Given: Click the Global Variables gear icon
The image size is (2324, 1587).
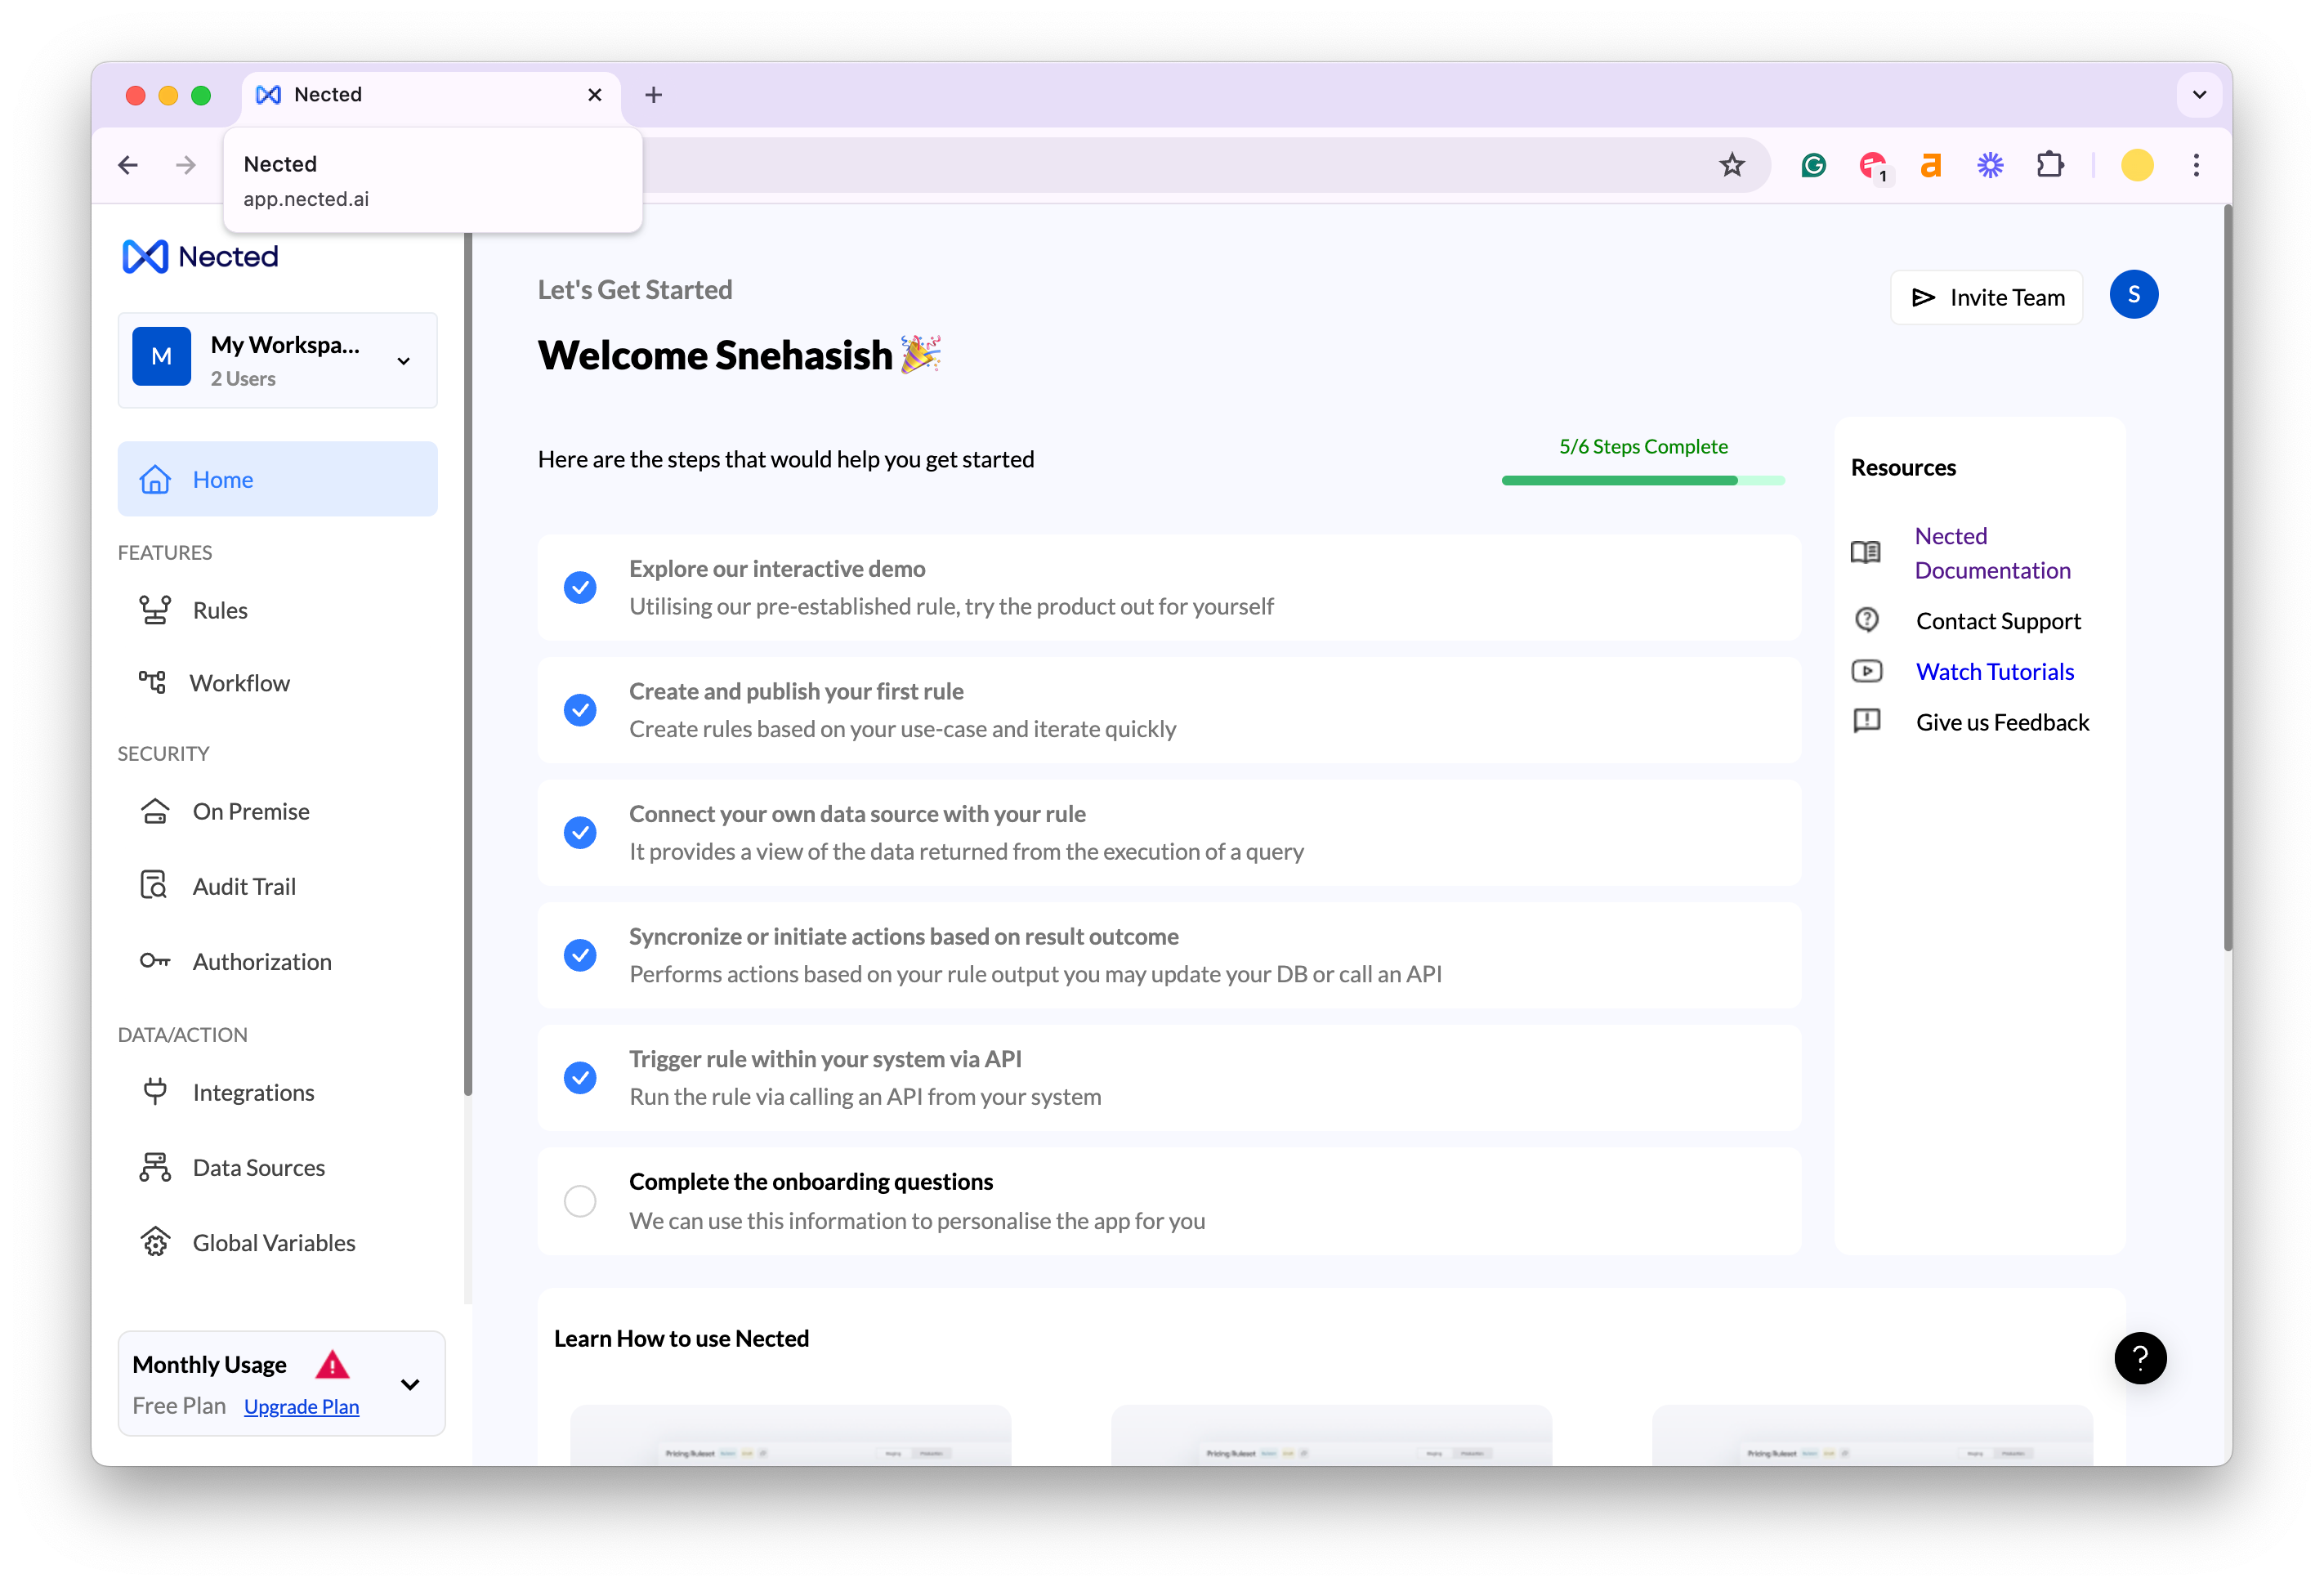Looking at the screenshot, I should pos(154,1242).
